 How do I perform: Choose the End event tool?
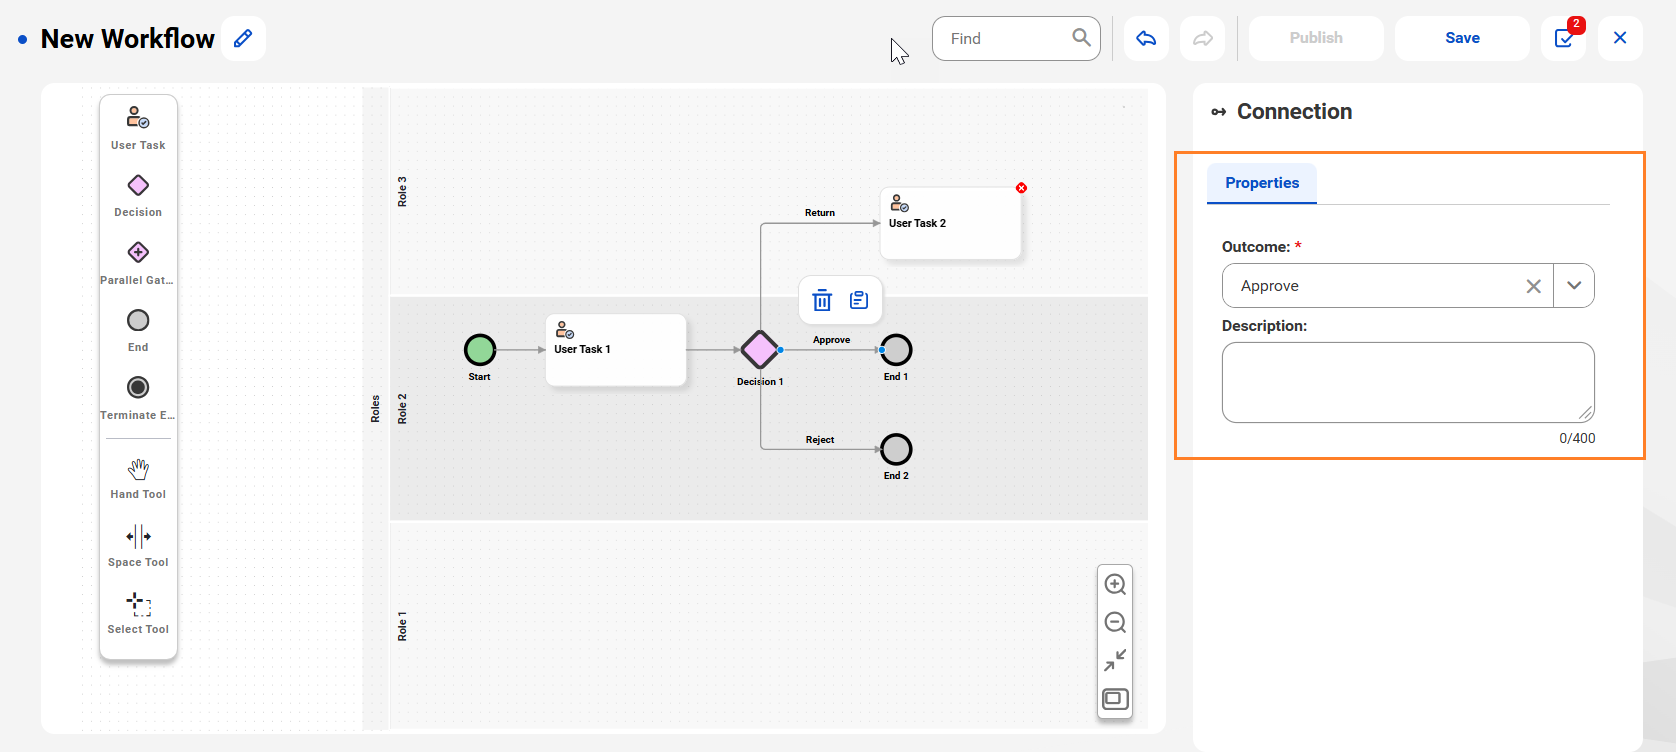(x=138, y=331)
